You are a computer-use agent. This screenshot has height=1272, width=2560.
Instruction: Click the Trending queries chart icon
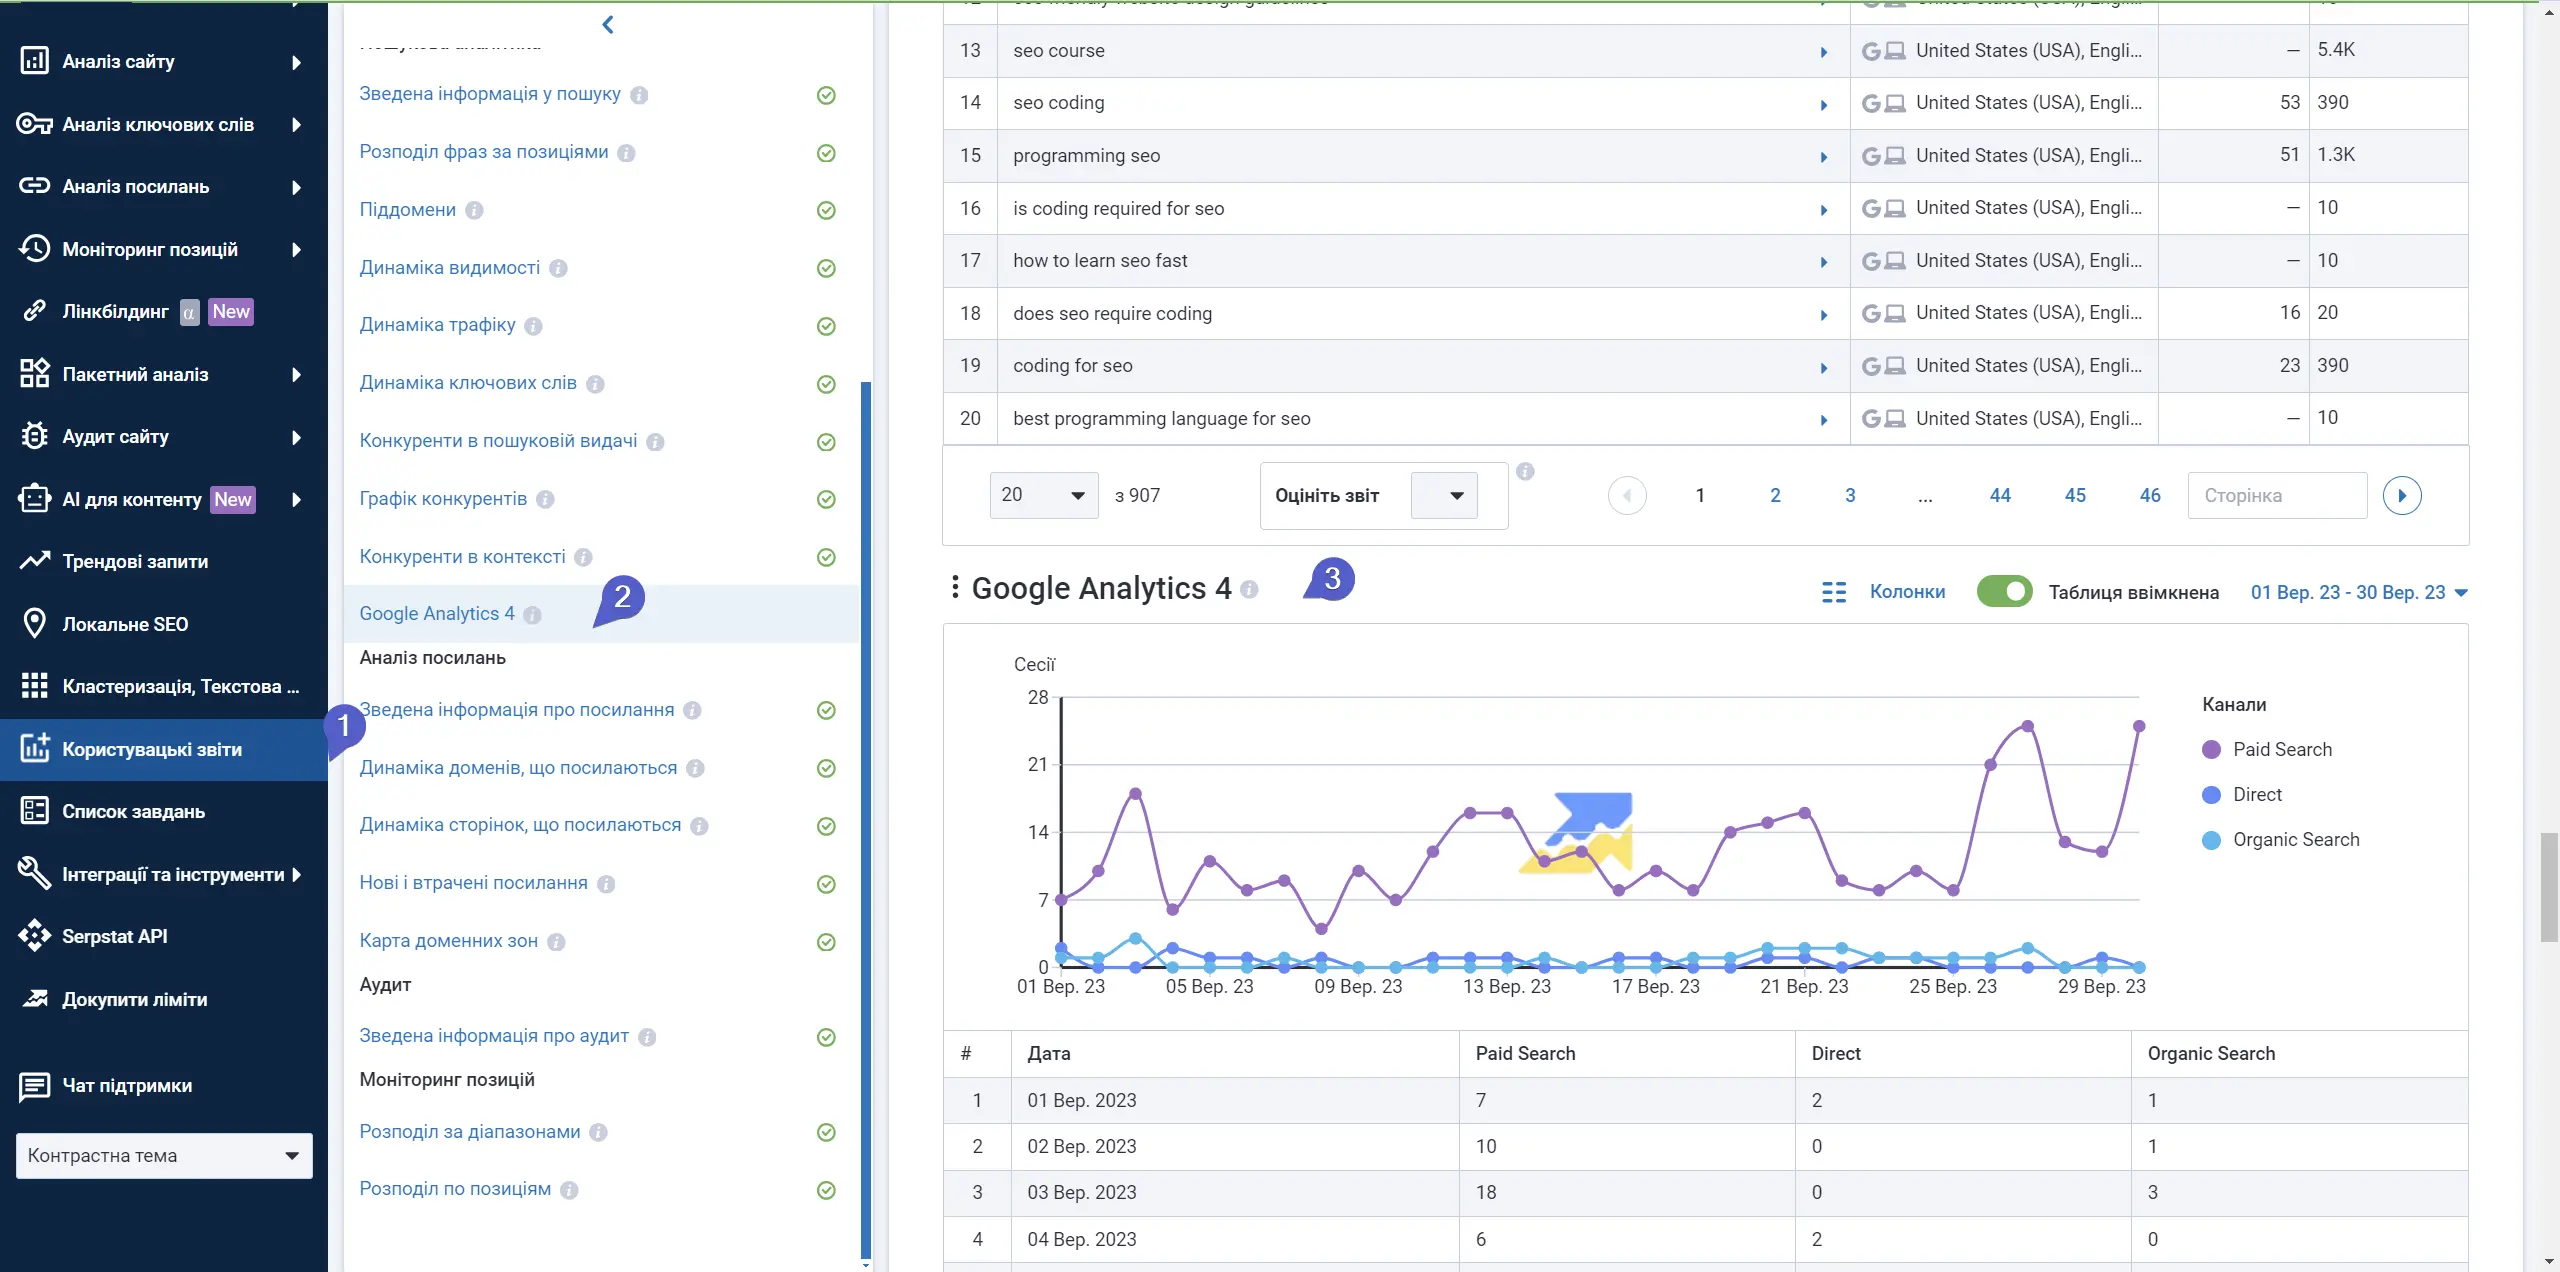coord(34,561)
